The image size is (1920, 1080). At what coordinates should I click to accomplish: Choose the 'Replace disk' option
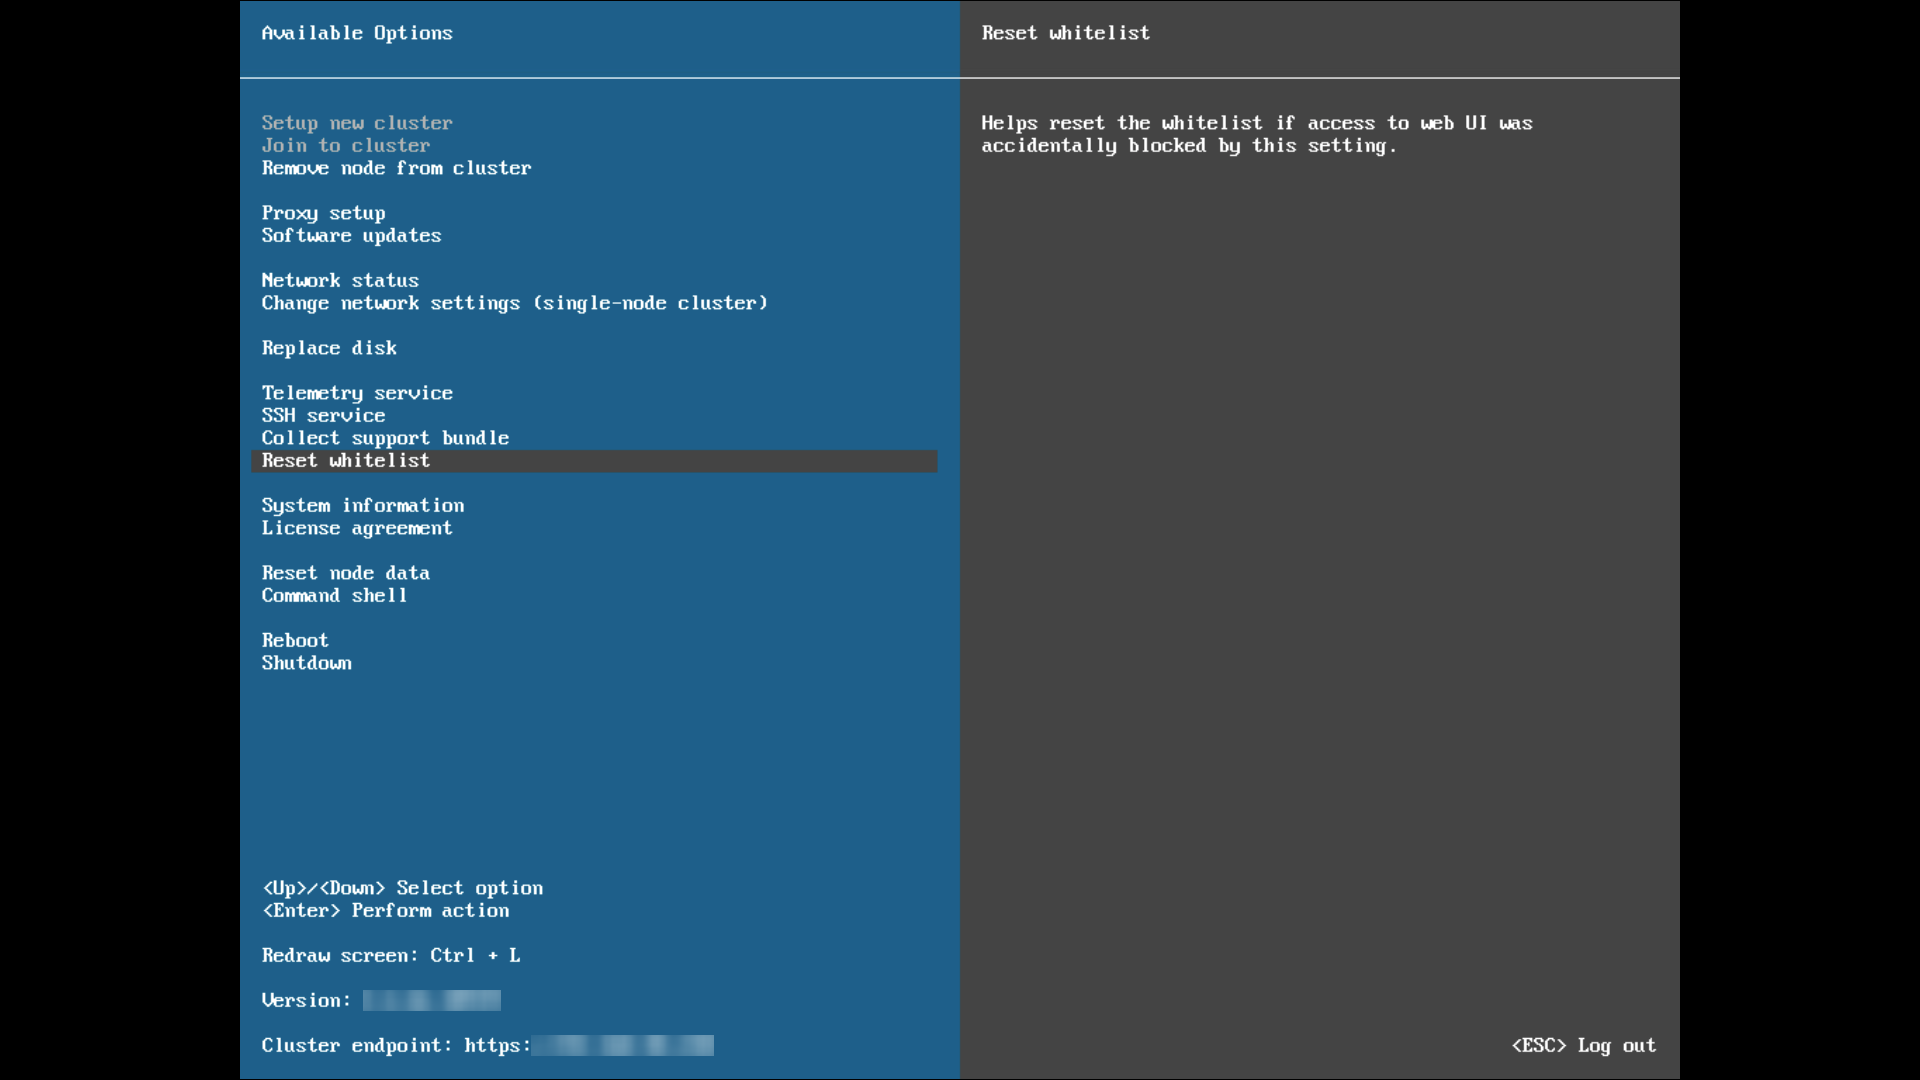point(329,348)
